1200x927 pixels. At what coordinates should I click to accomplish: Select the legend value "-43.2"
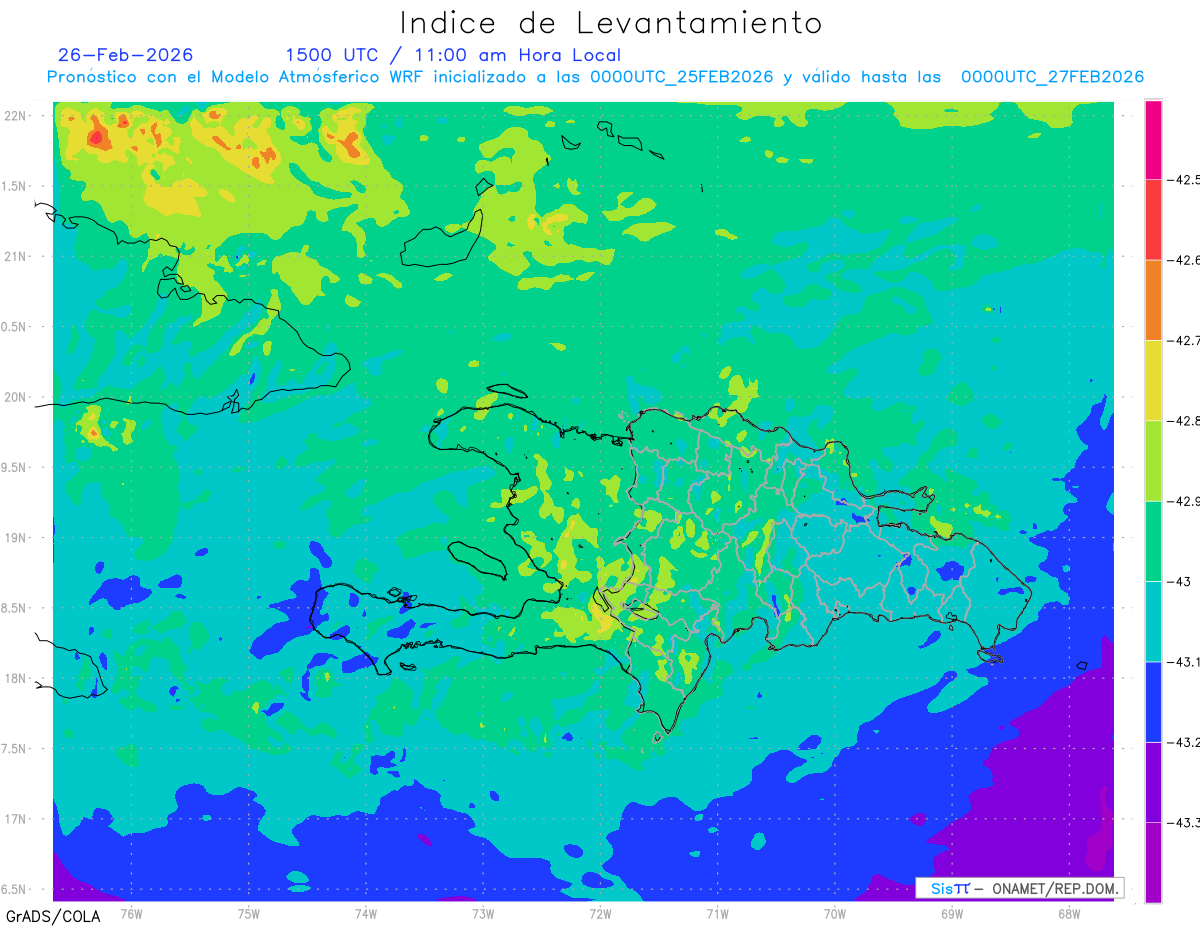1184,742
